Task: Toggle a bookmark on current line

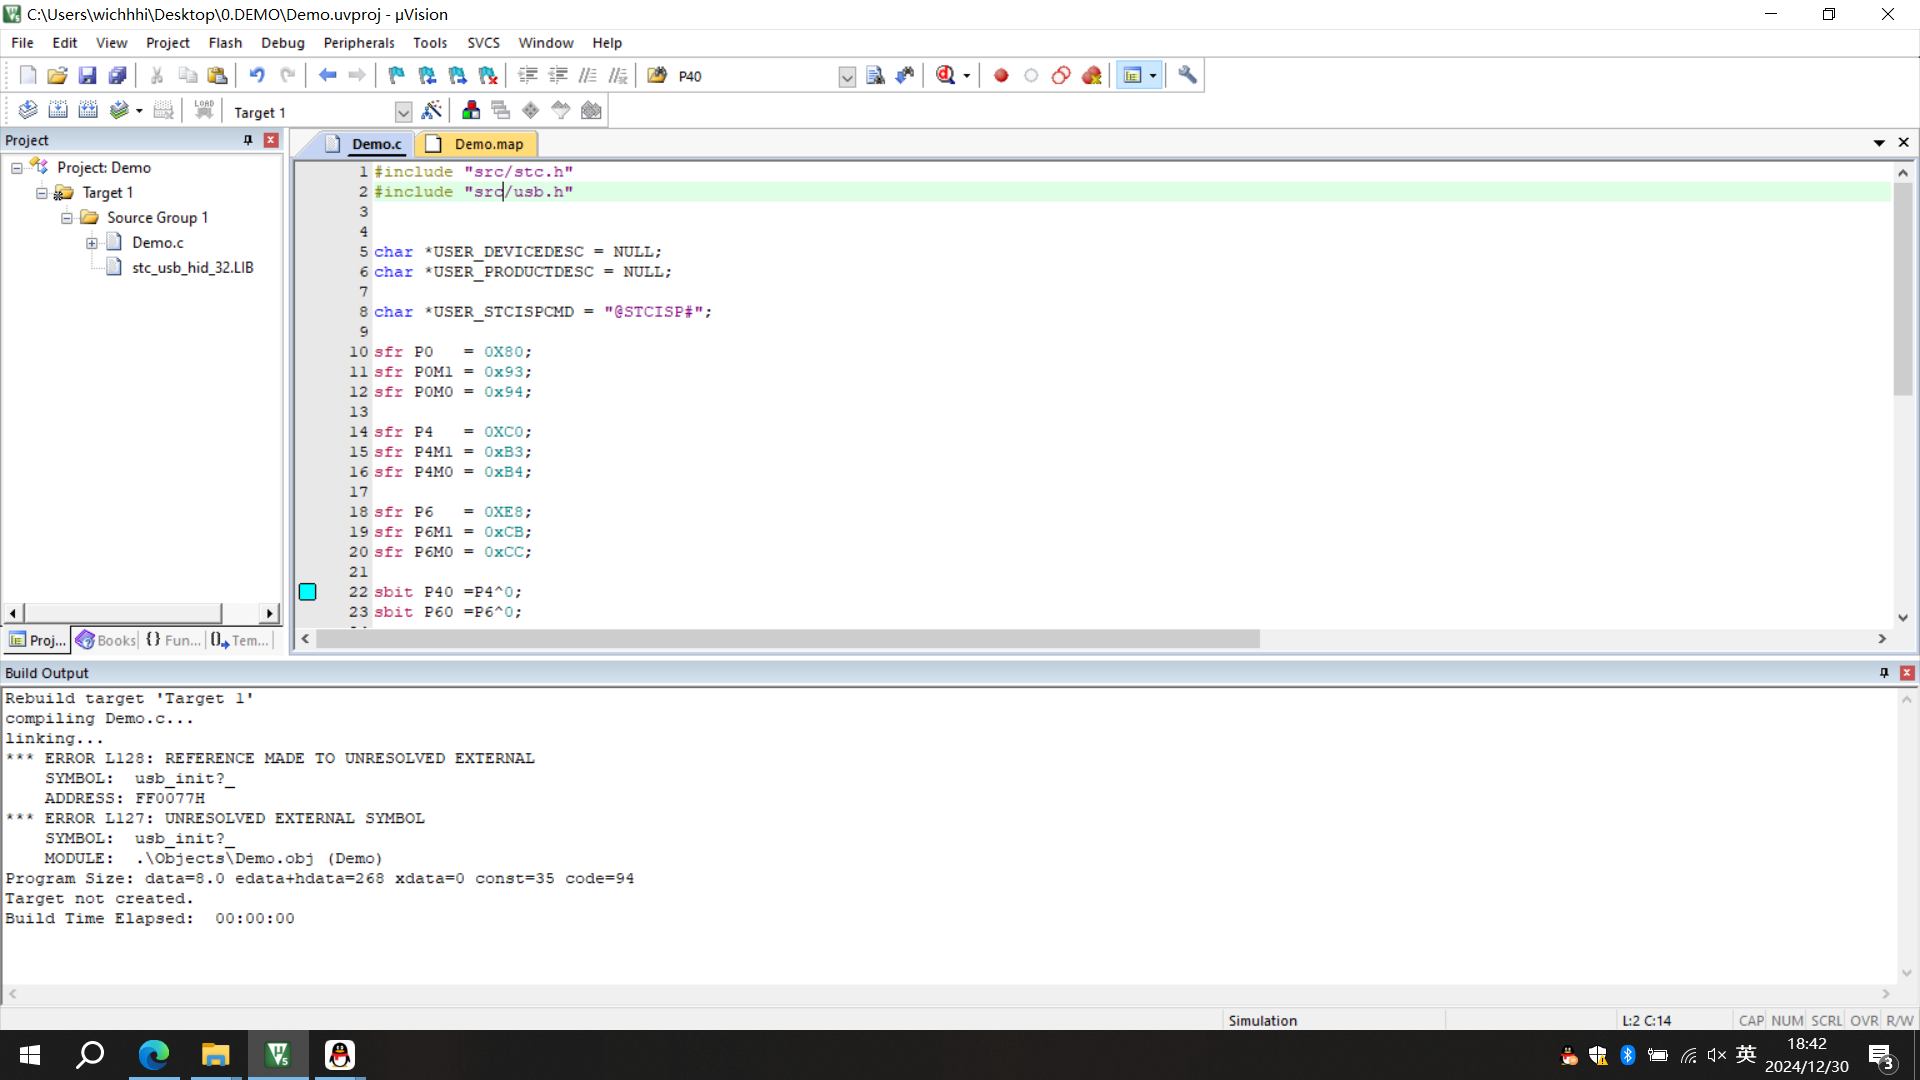Action: coord(397,75)
